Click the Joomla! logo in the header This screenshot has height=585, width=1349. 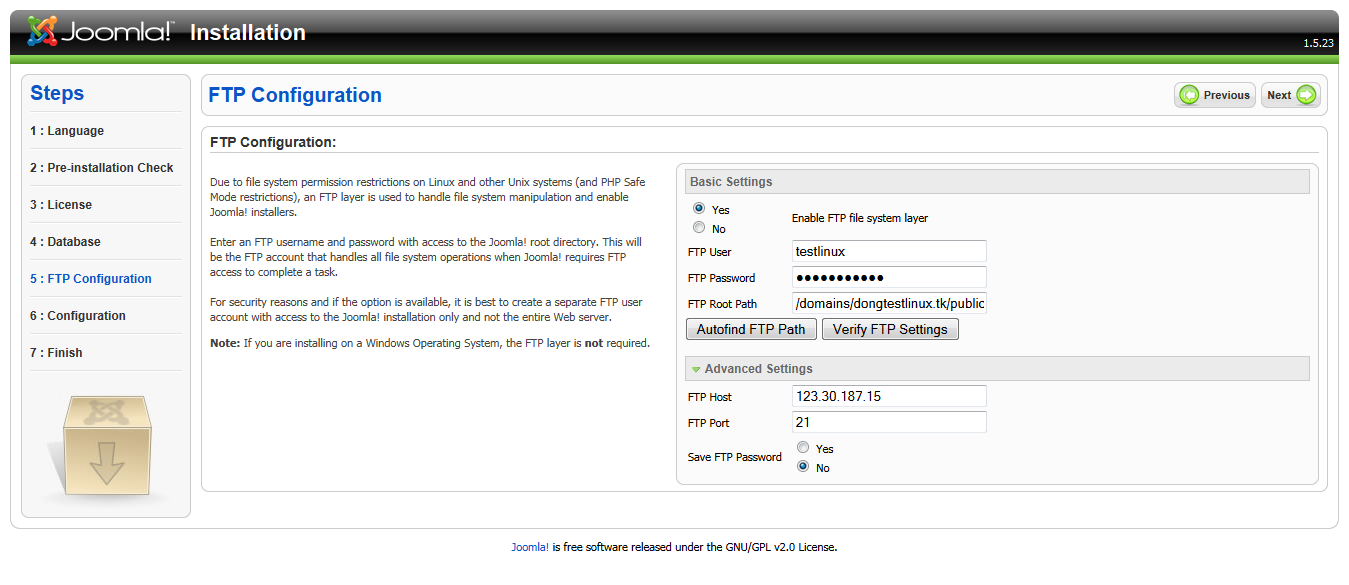tap(100, 32)
